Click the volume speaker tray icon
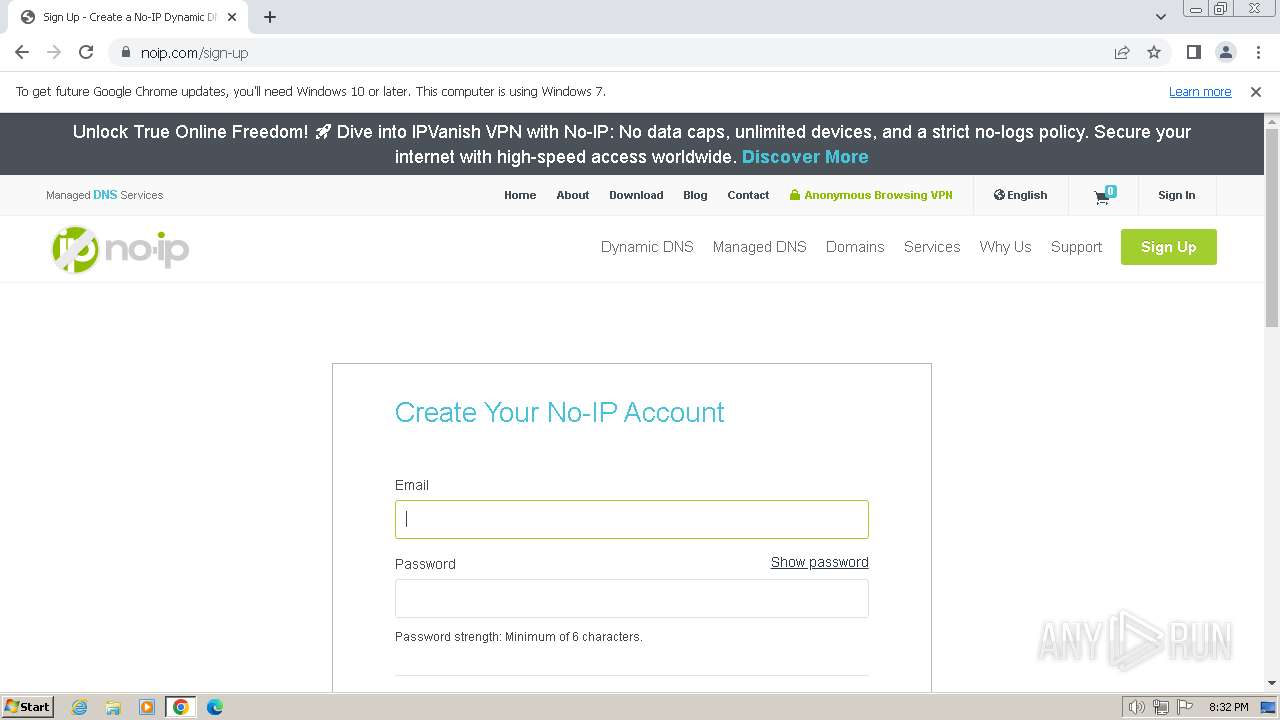The width and height of the screenshot is (1280, 720). 1136,707
